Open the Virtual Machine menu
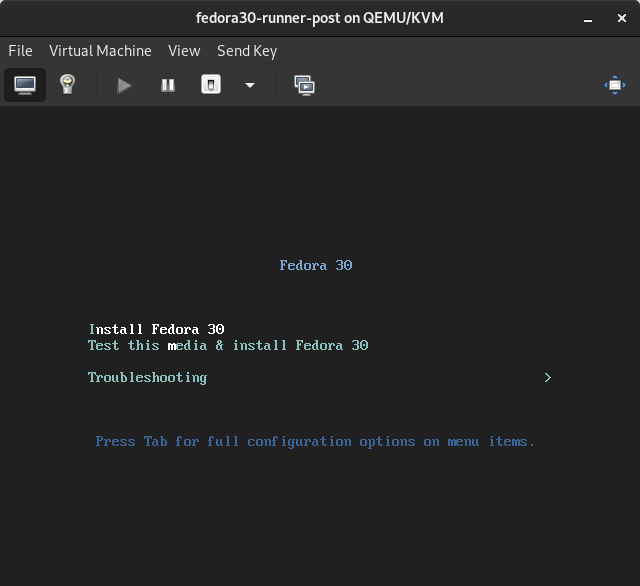The height and width of the screenshot is (586, 640). click(x=100, y=51)
